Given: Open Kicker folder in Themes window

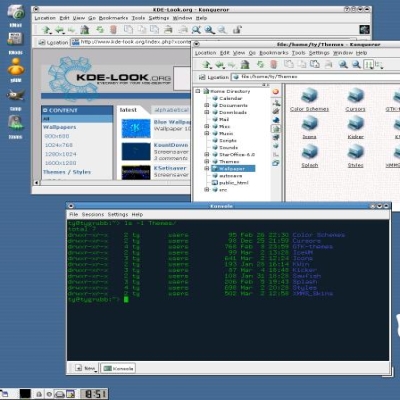Looking at the screenshot, I should tap(356, 128).
